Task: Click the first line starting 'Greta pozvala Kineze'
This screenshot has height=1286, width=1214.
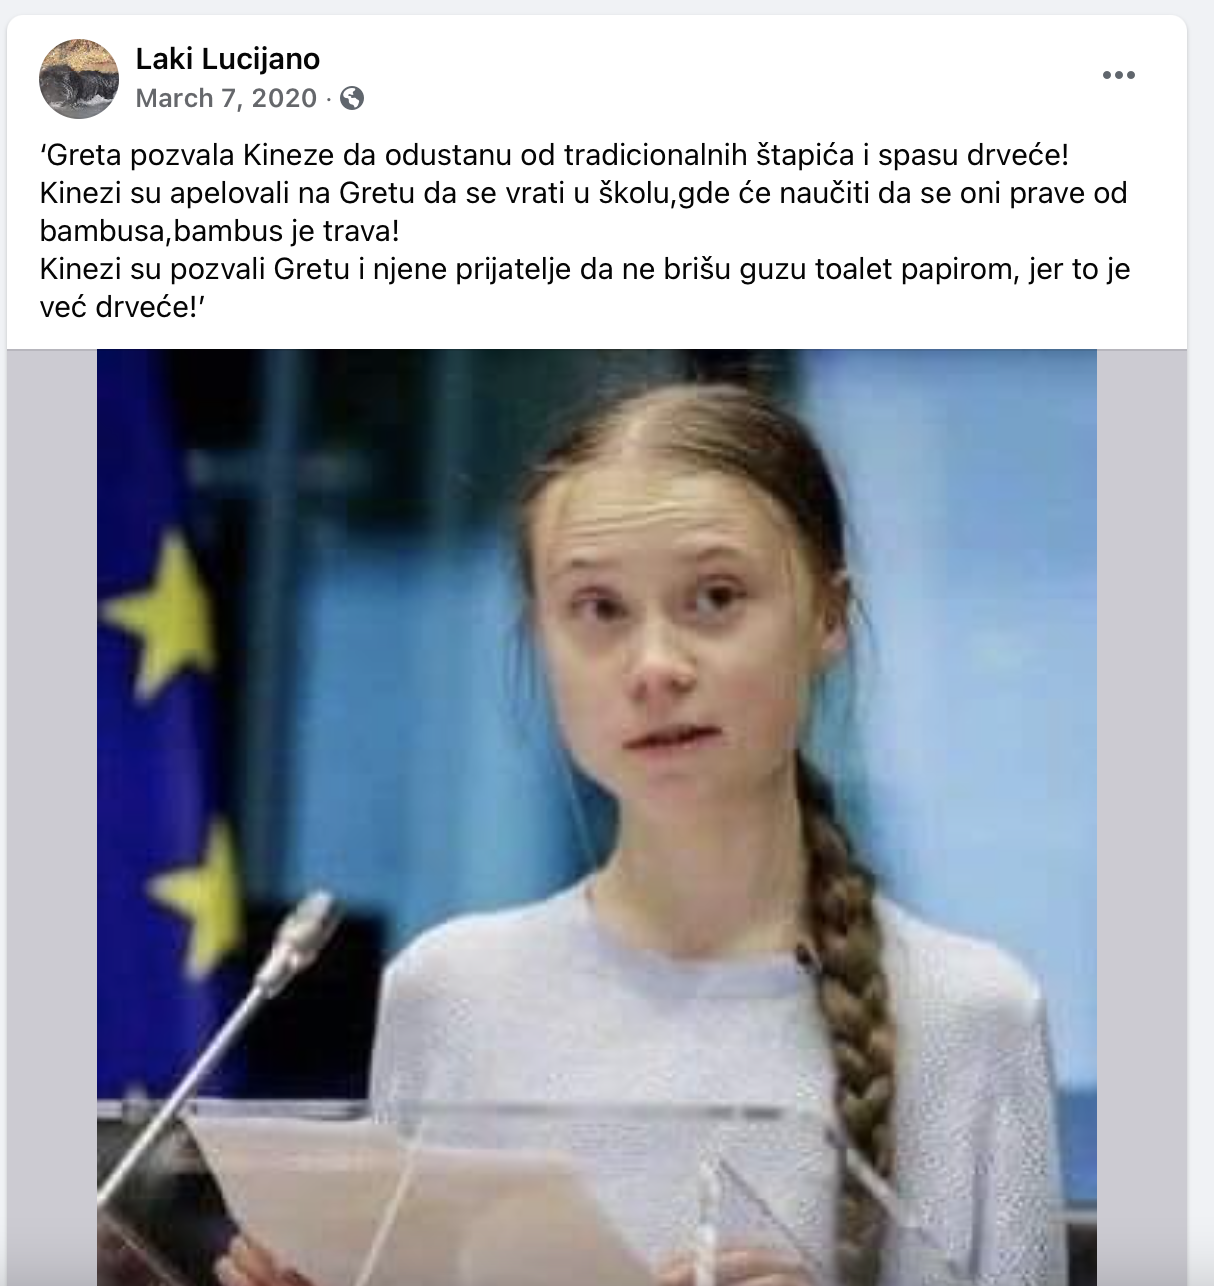Action: coord(555,155)
